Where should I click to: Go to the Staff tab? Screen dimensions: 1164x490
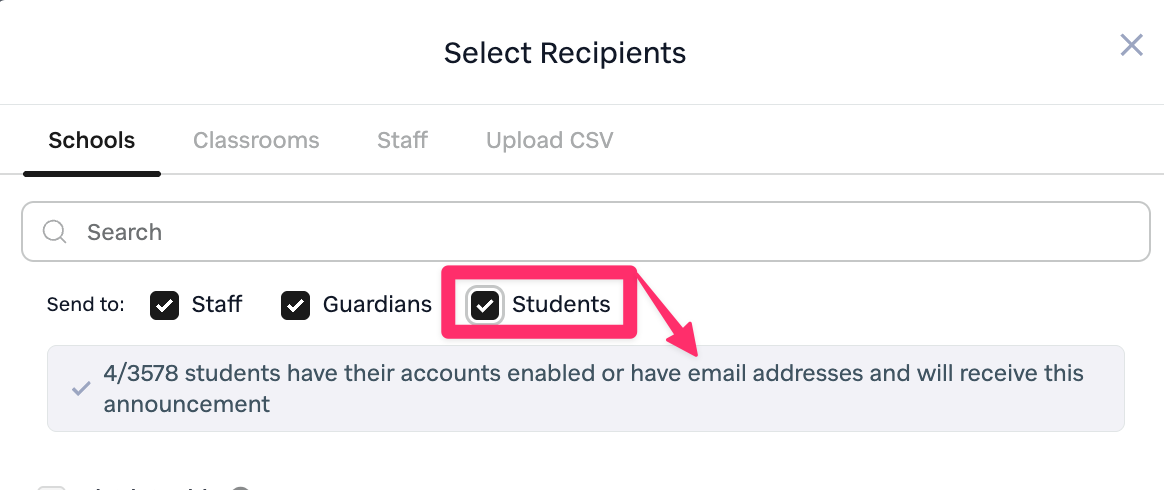(x=402, y=140)
